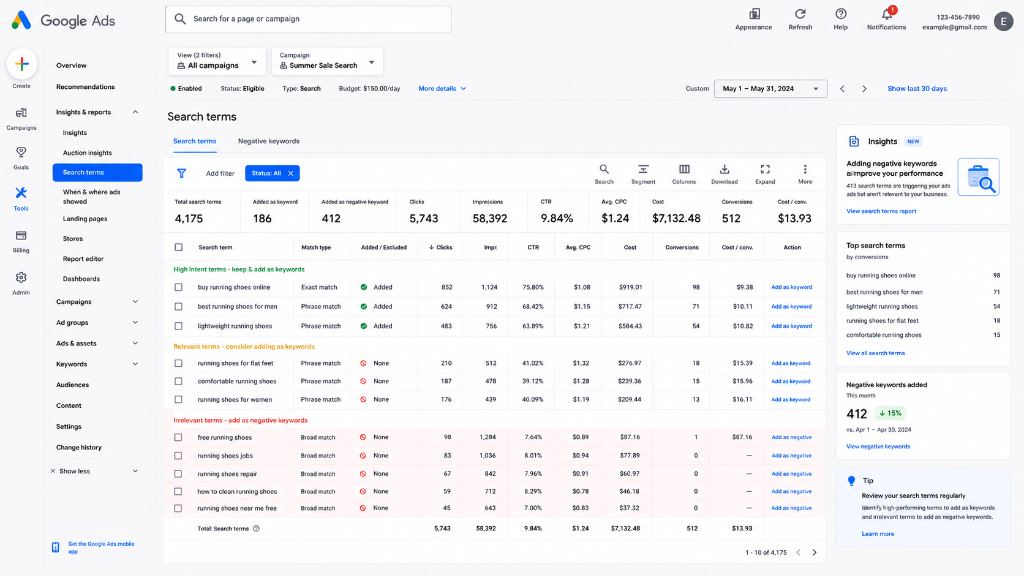Go to next table page arrow

pyautogui.click(x=814, y=552)
